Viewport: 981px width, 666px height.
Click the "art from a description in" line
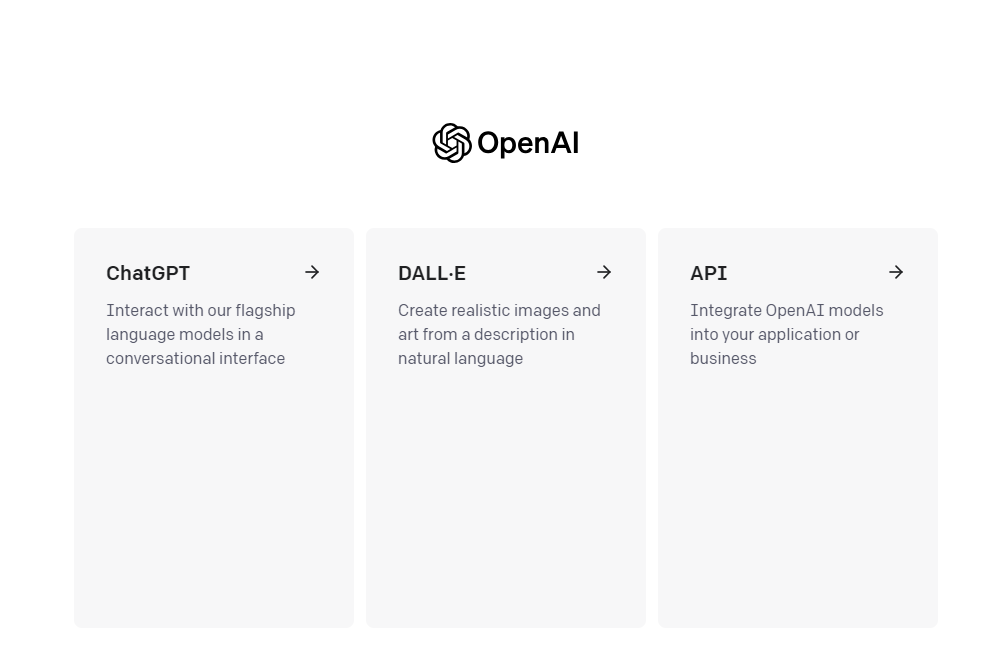coord(486,334)
